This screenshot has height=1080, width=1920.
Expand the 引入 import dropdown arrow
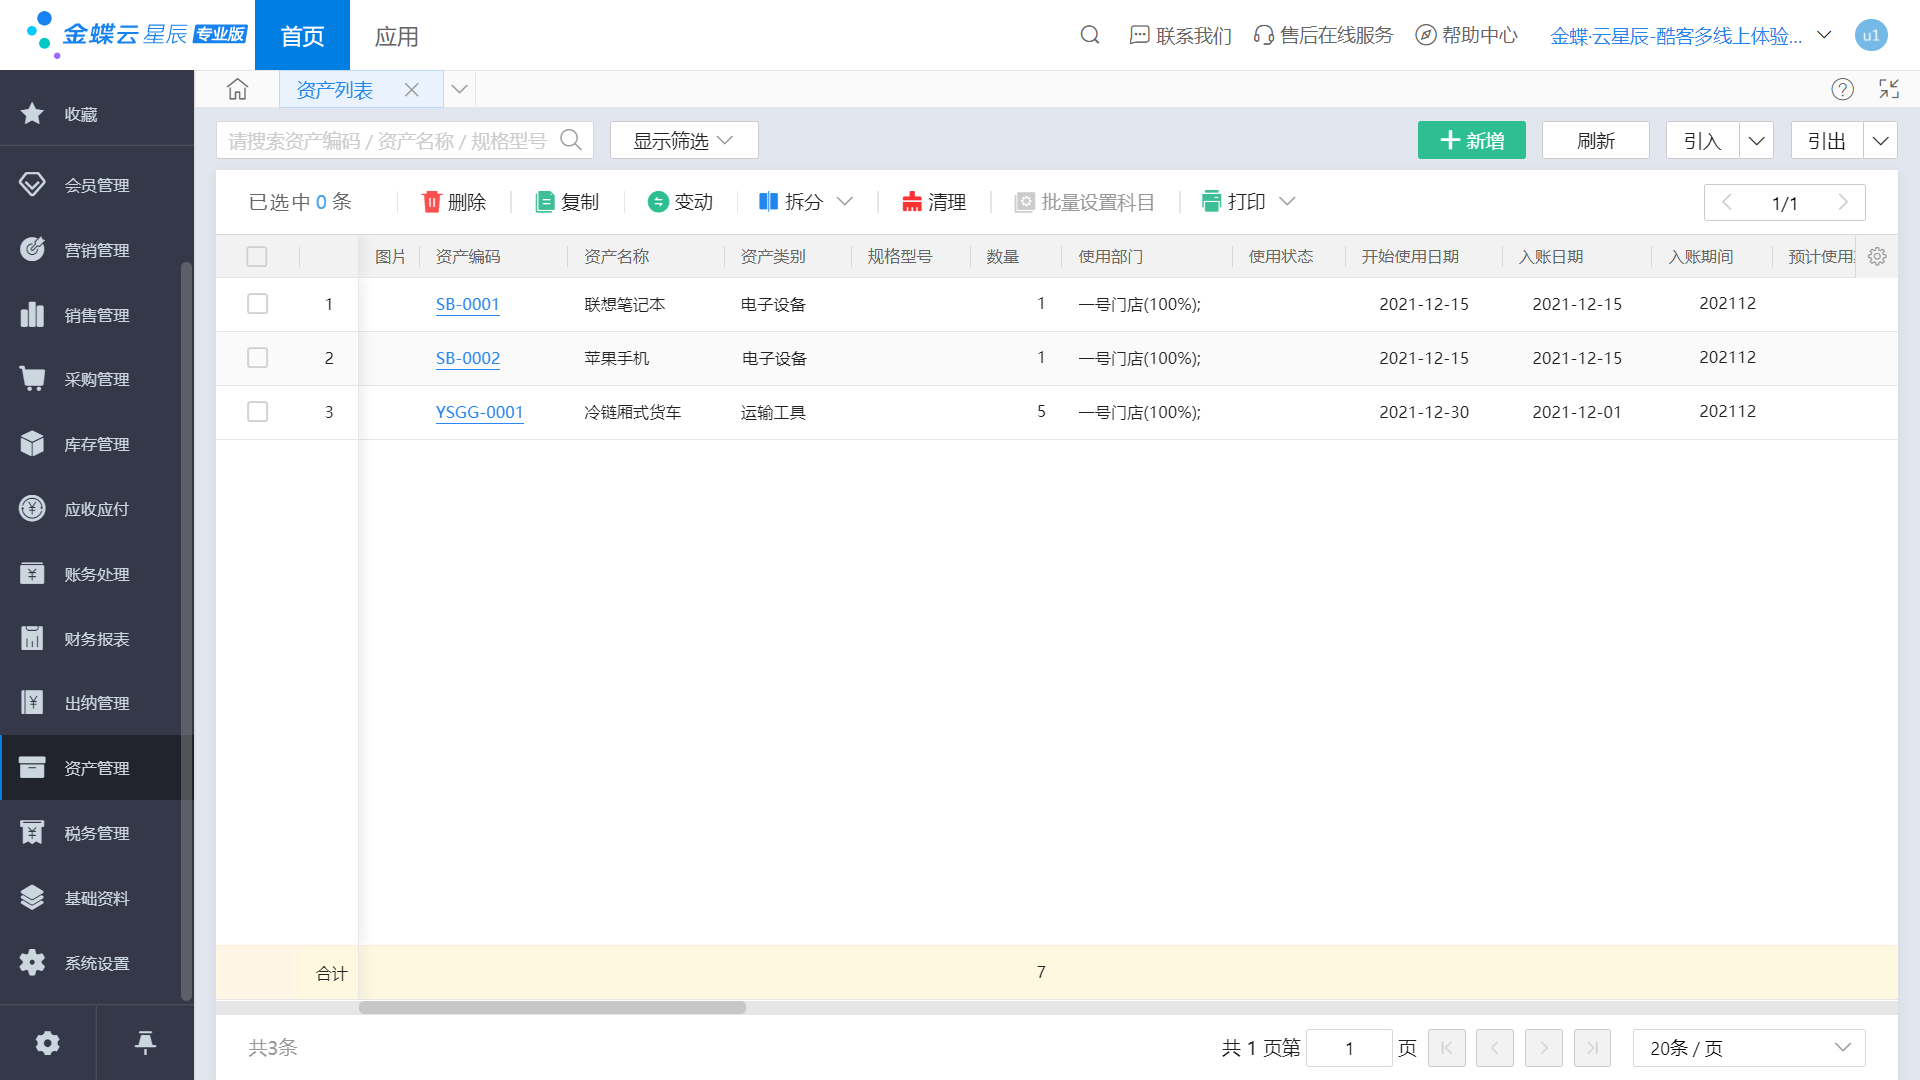coord(1756,140)
